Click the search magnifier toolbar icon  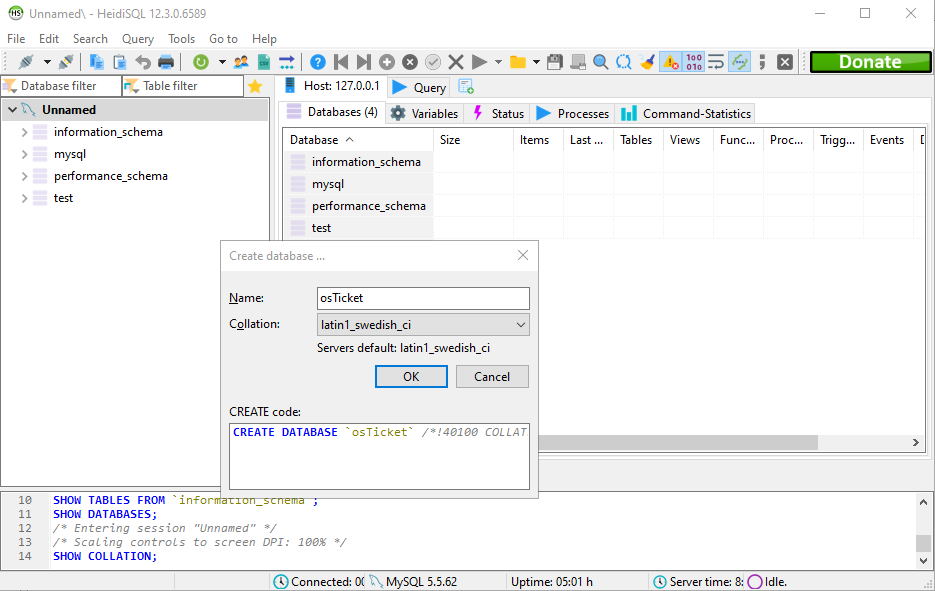[601, 61]
